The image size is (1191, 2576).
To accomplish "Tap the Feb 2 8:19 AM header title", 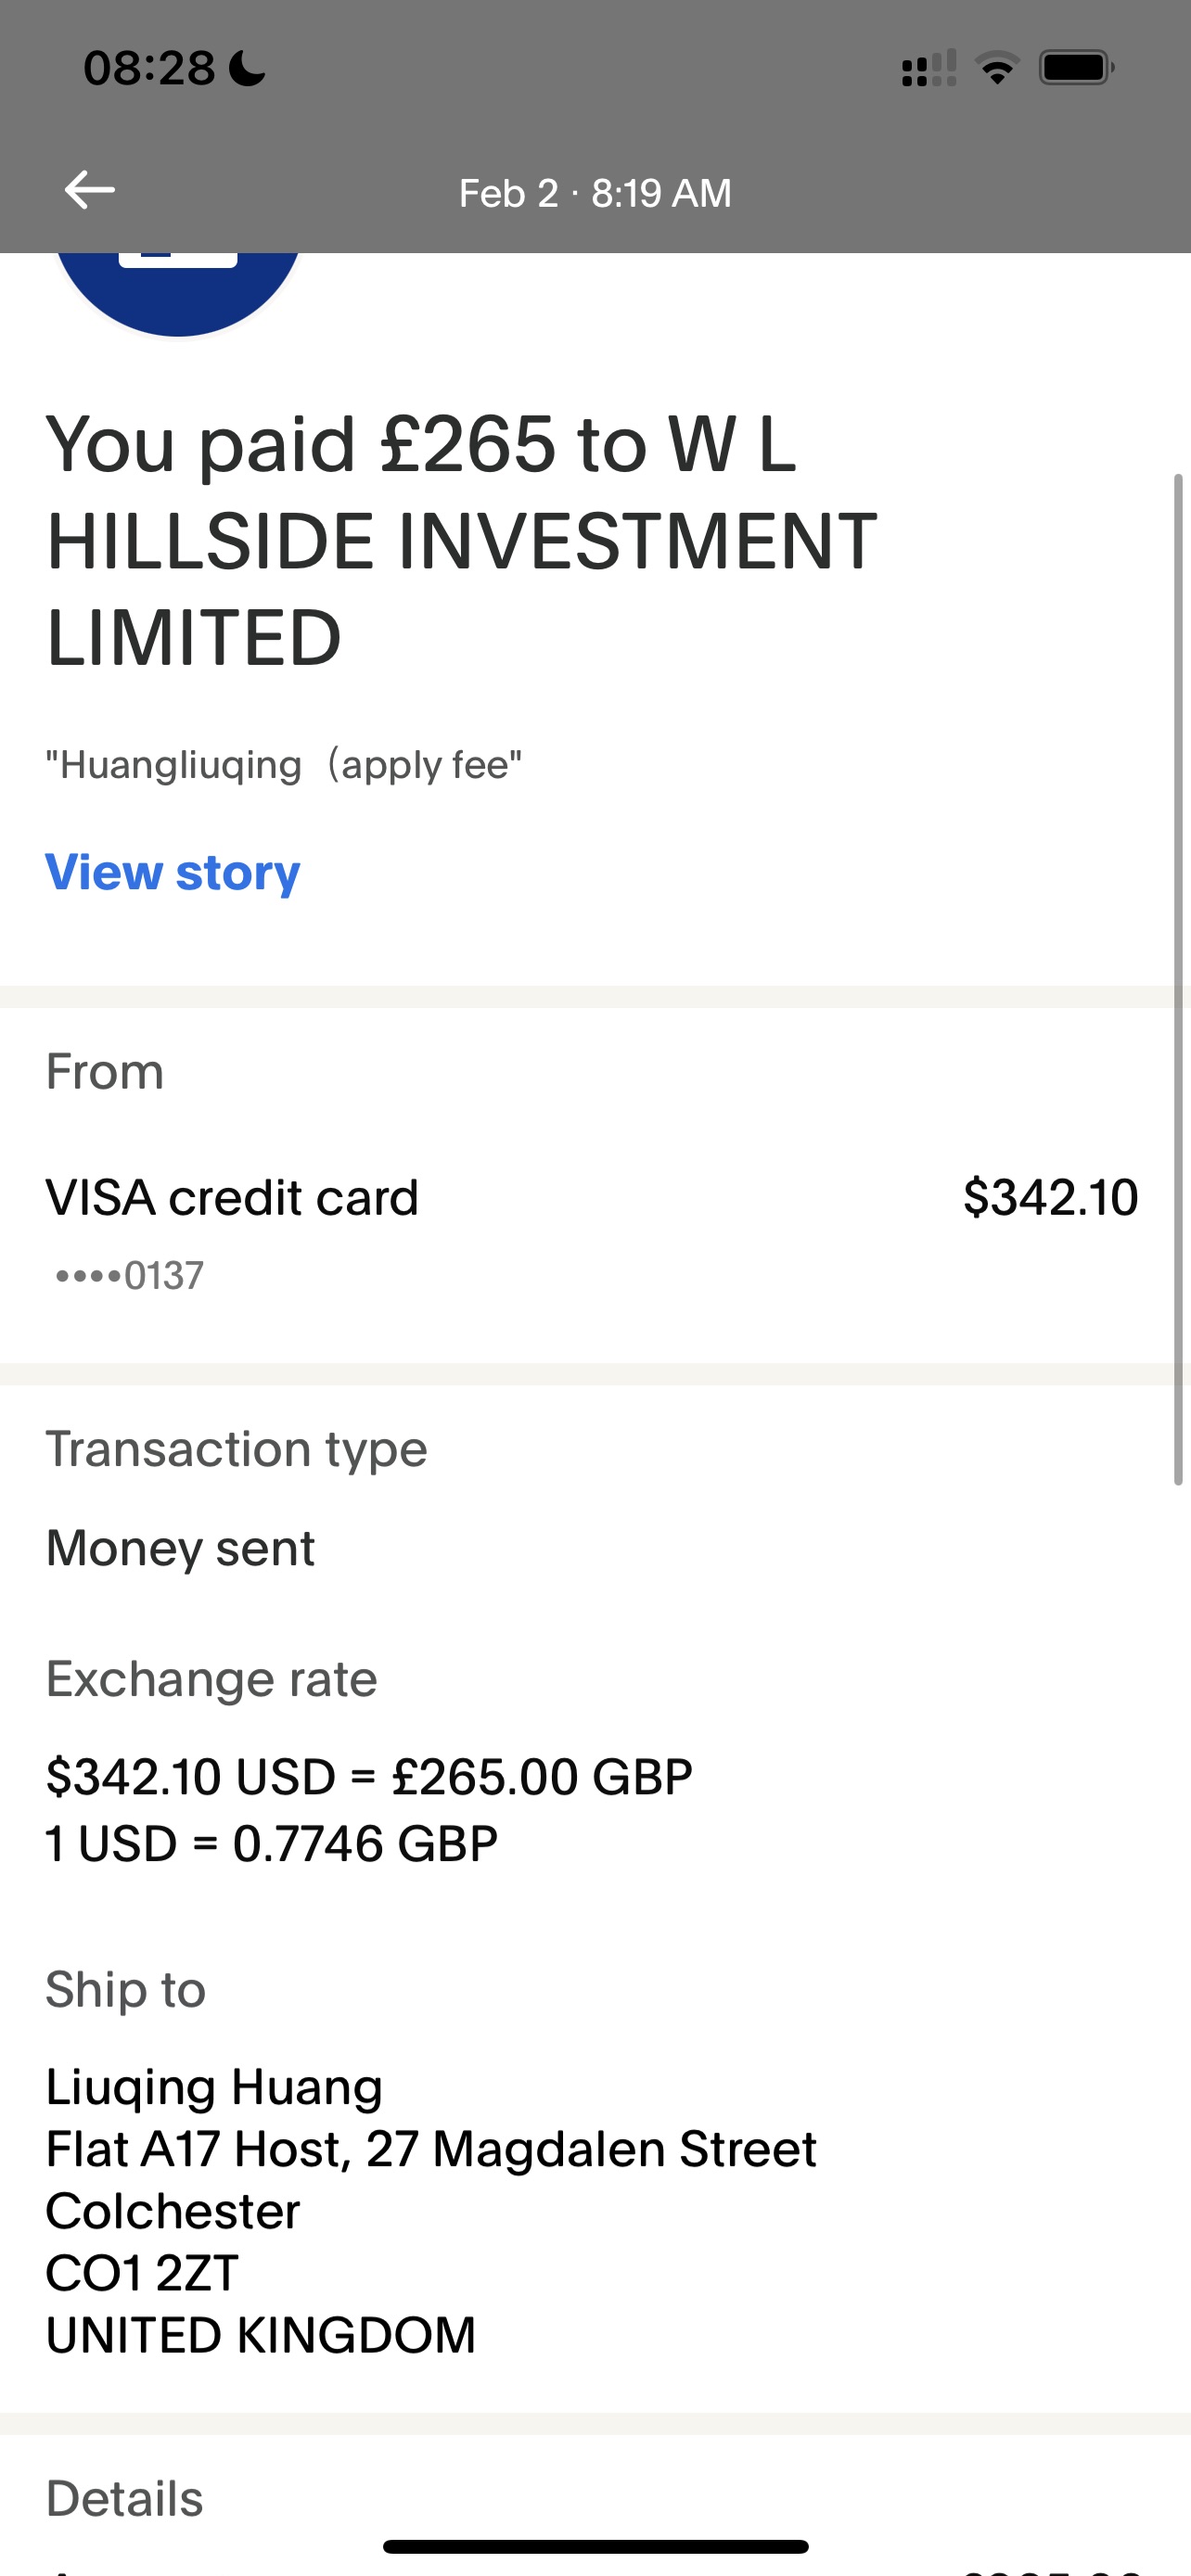I will tap(595, 193).
